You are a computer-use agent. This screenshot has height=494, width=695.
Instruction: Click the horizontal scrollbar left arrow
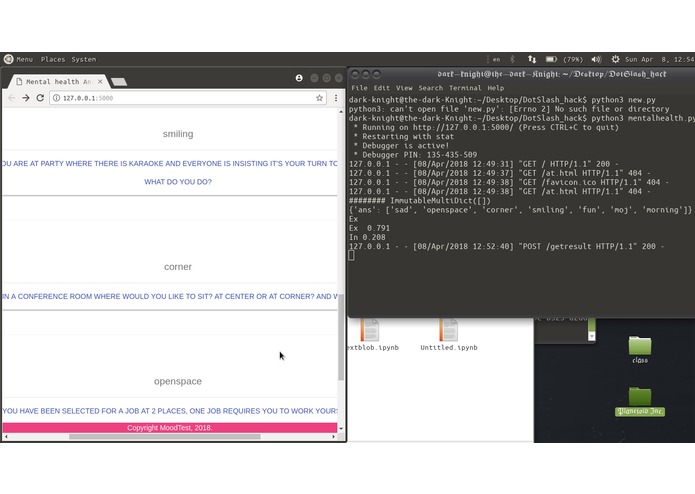6,437
